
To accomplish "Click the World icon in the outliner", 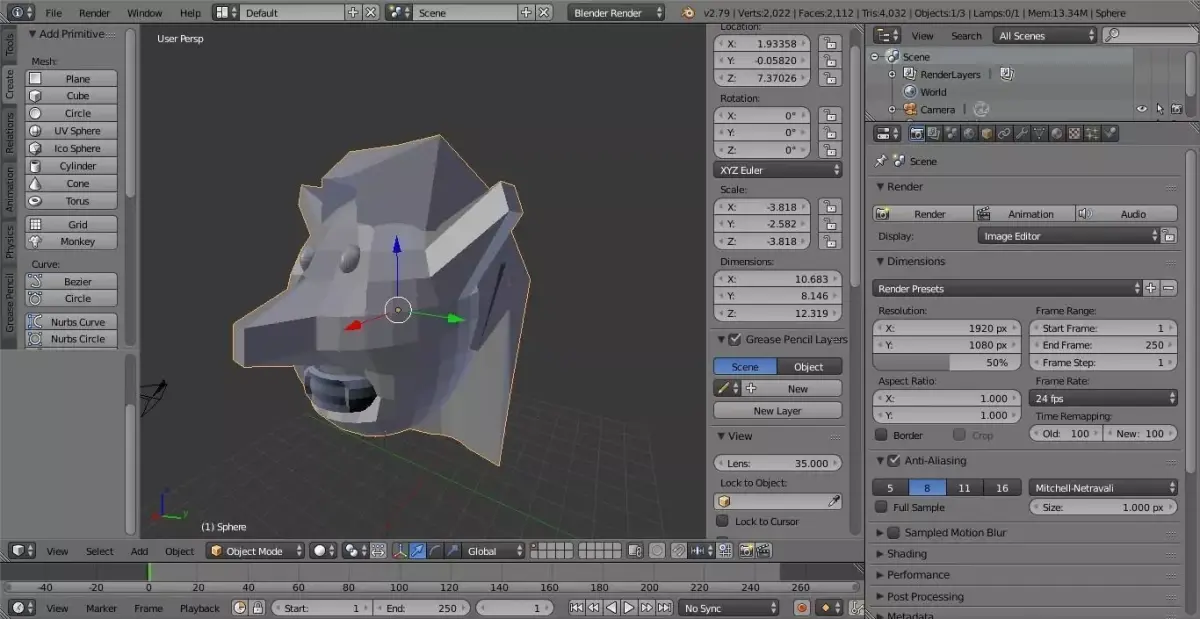I will pos(910,91).
